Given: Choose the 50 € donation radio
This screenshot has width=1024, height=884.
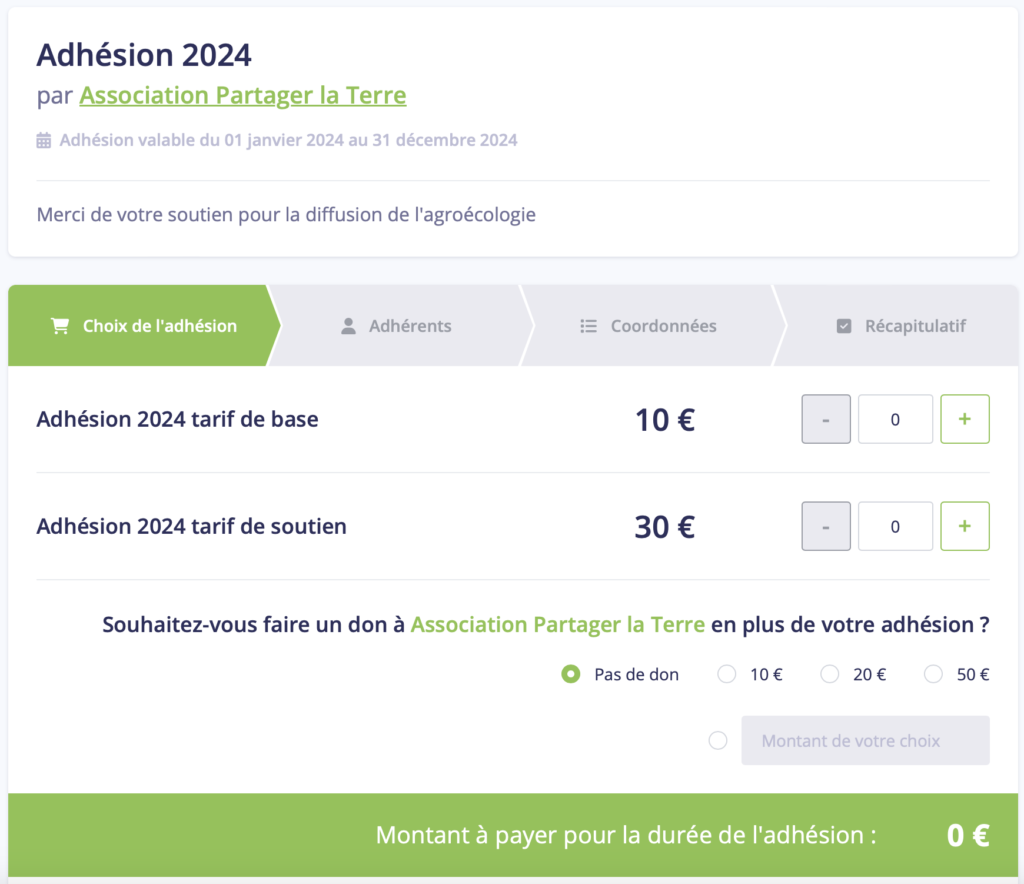Looking at the screenshot, I should click(933, 674).
